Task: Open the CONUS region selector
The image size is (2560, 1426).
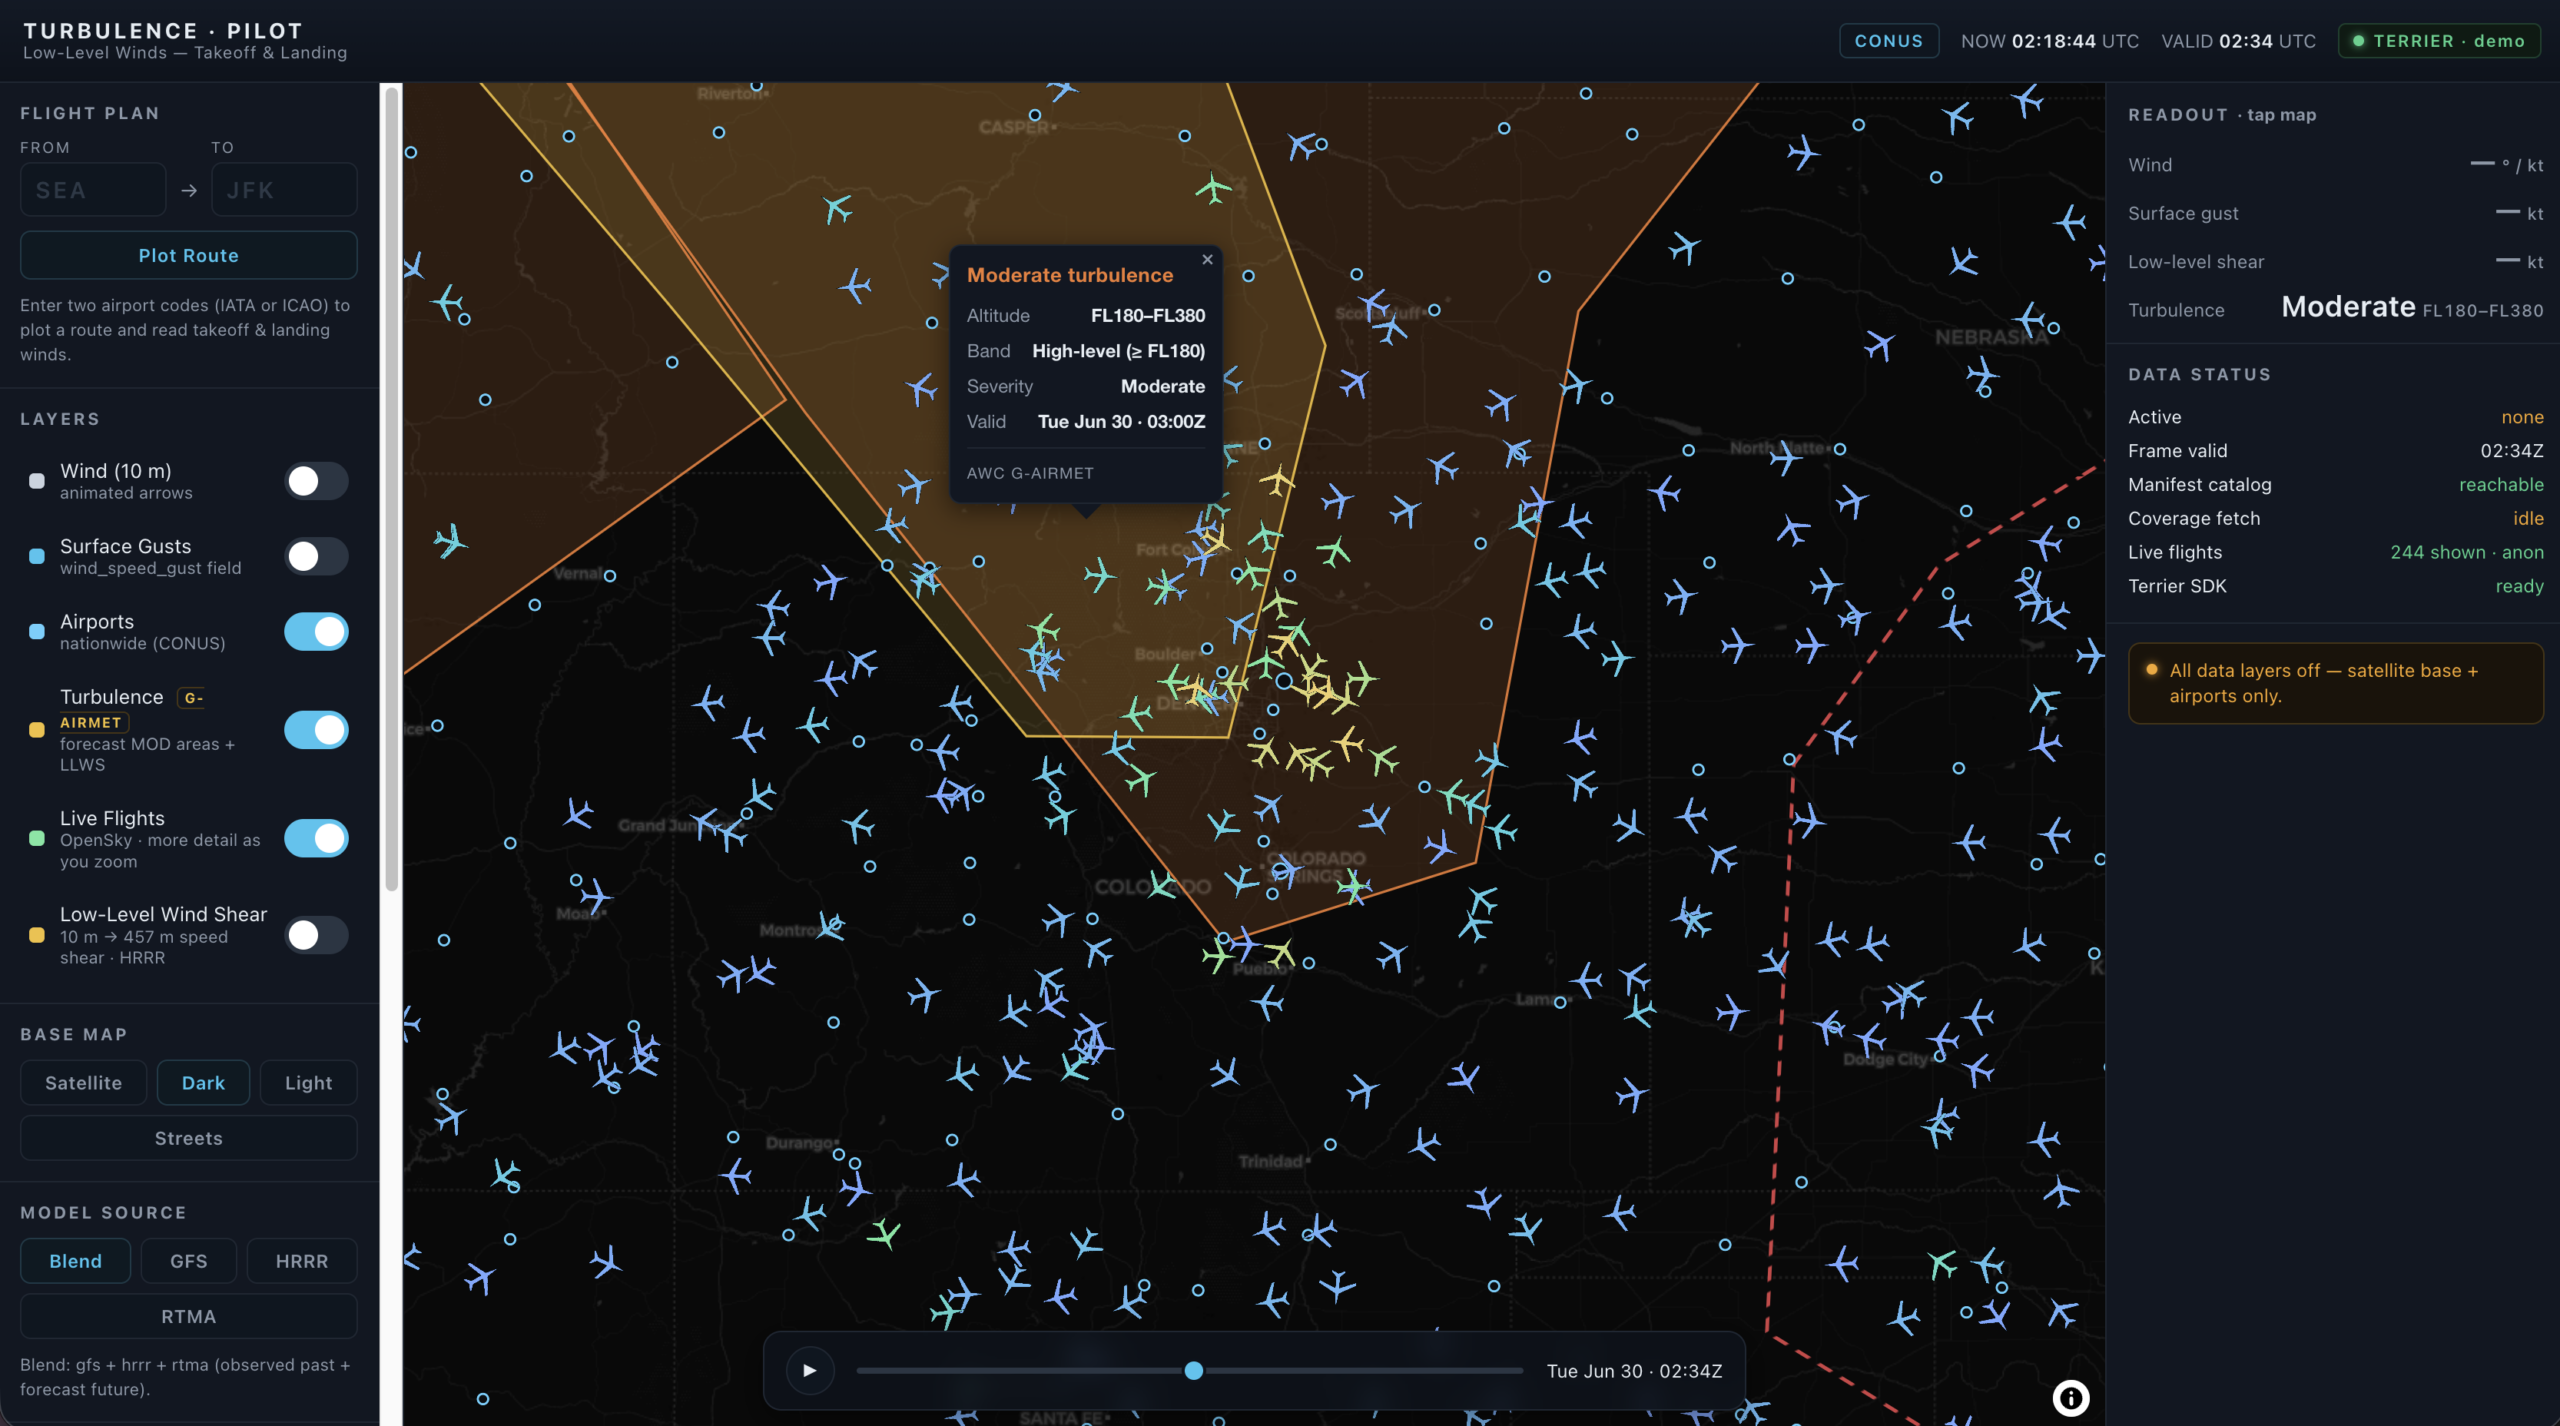Action: [x=1888, y=41]
